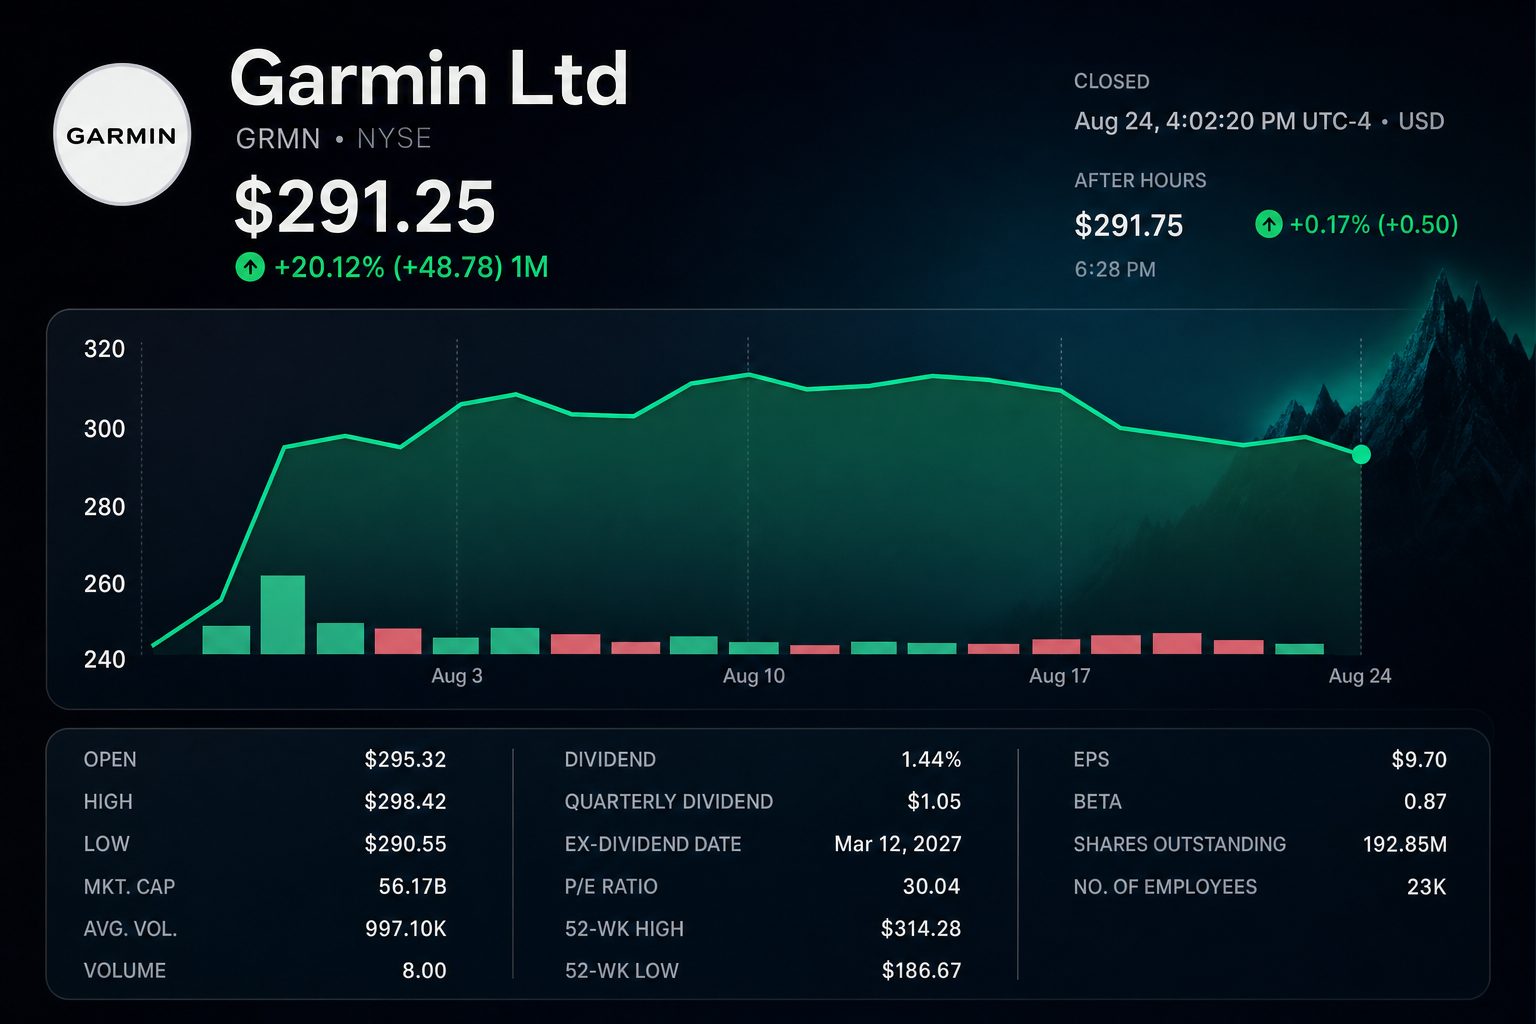
Task: Click the AFTER HOURS label
Action: click(1140, 181)
